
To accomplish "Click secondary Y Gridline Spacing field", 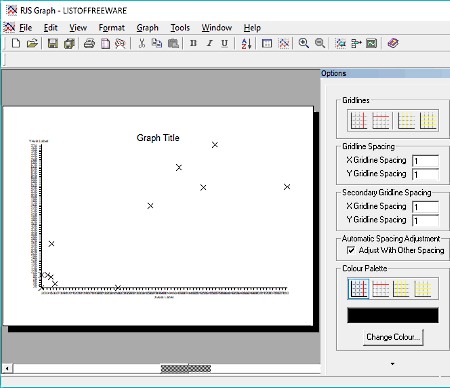I will point(425,220).
